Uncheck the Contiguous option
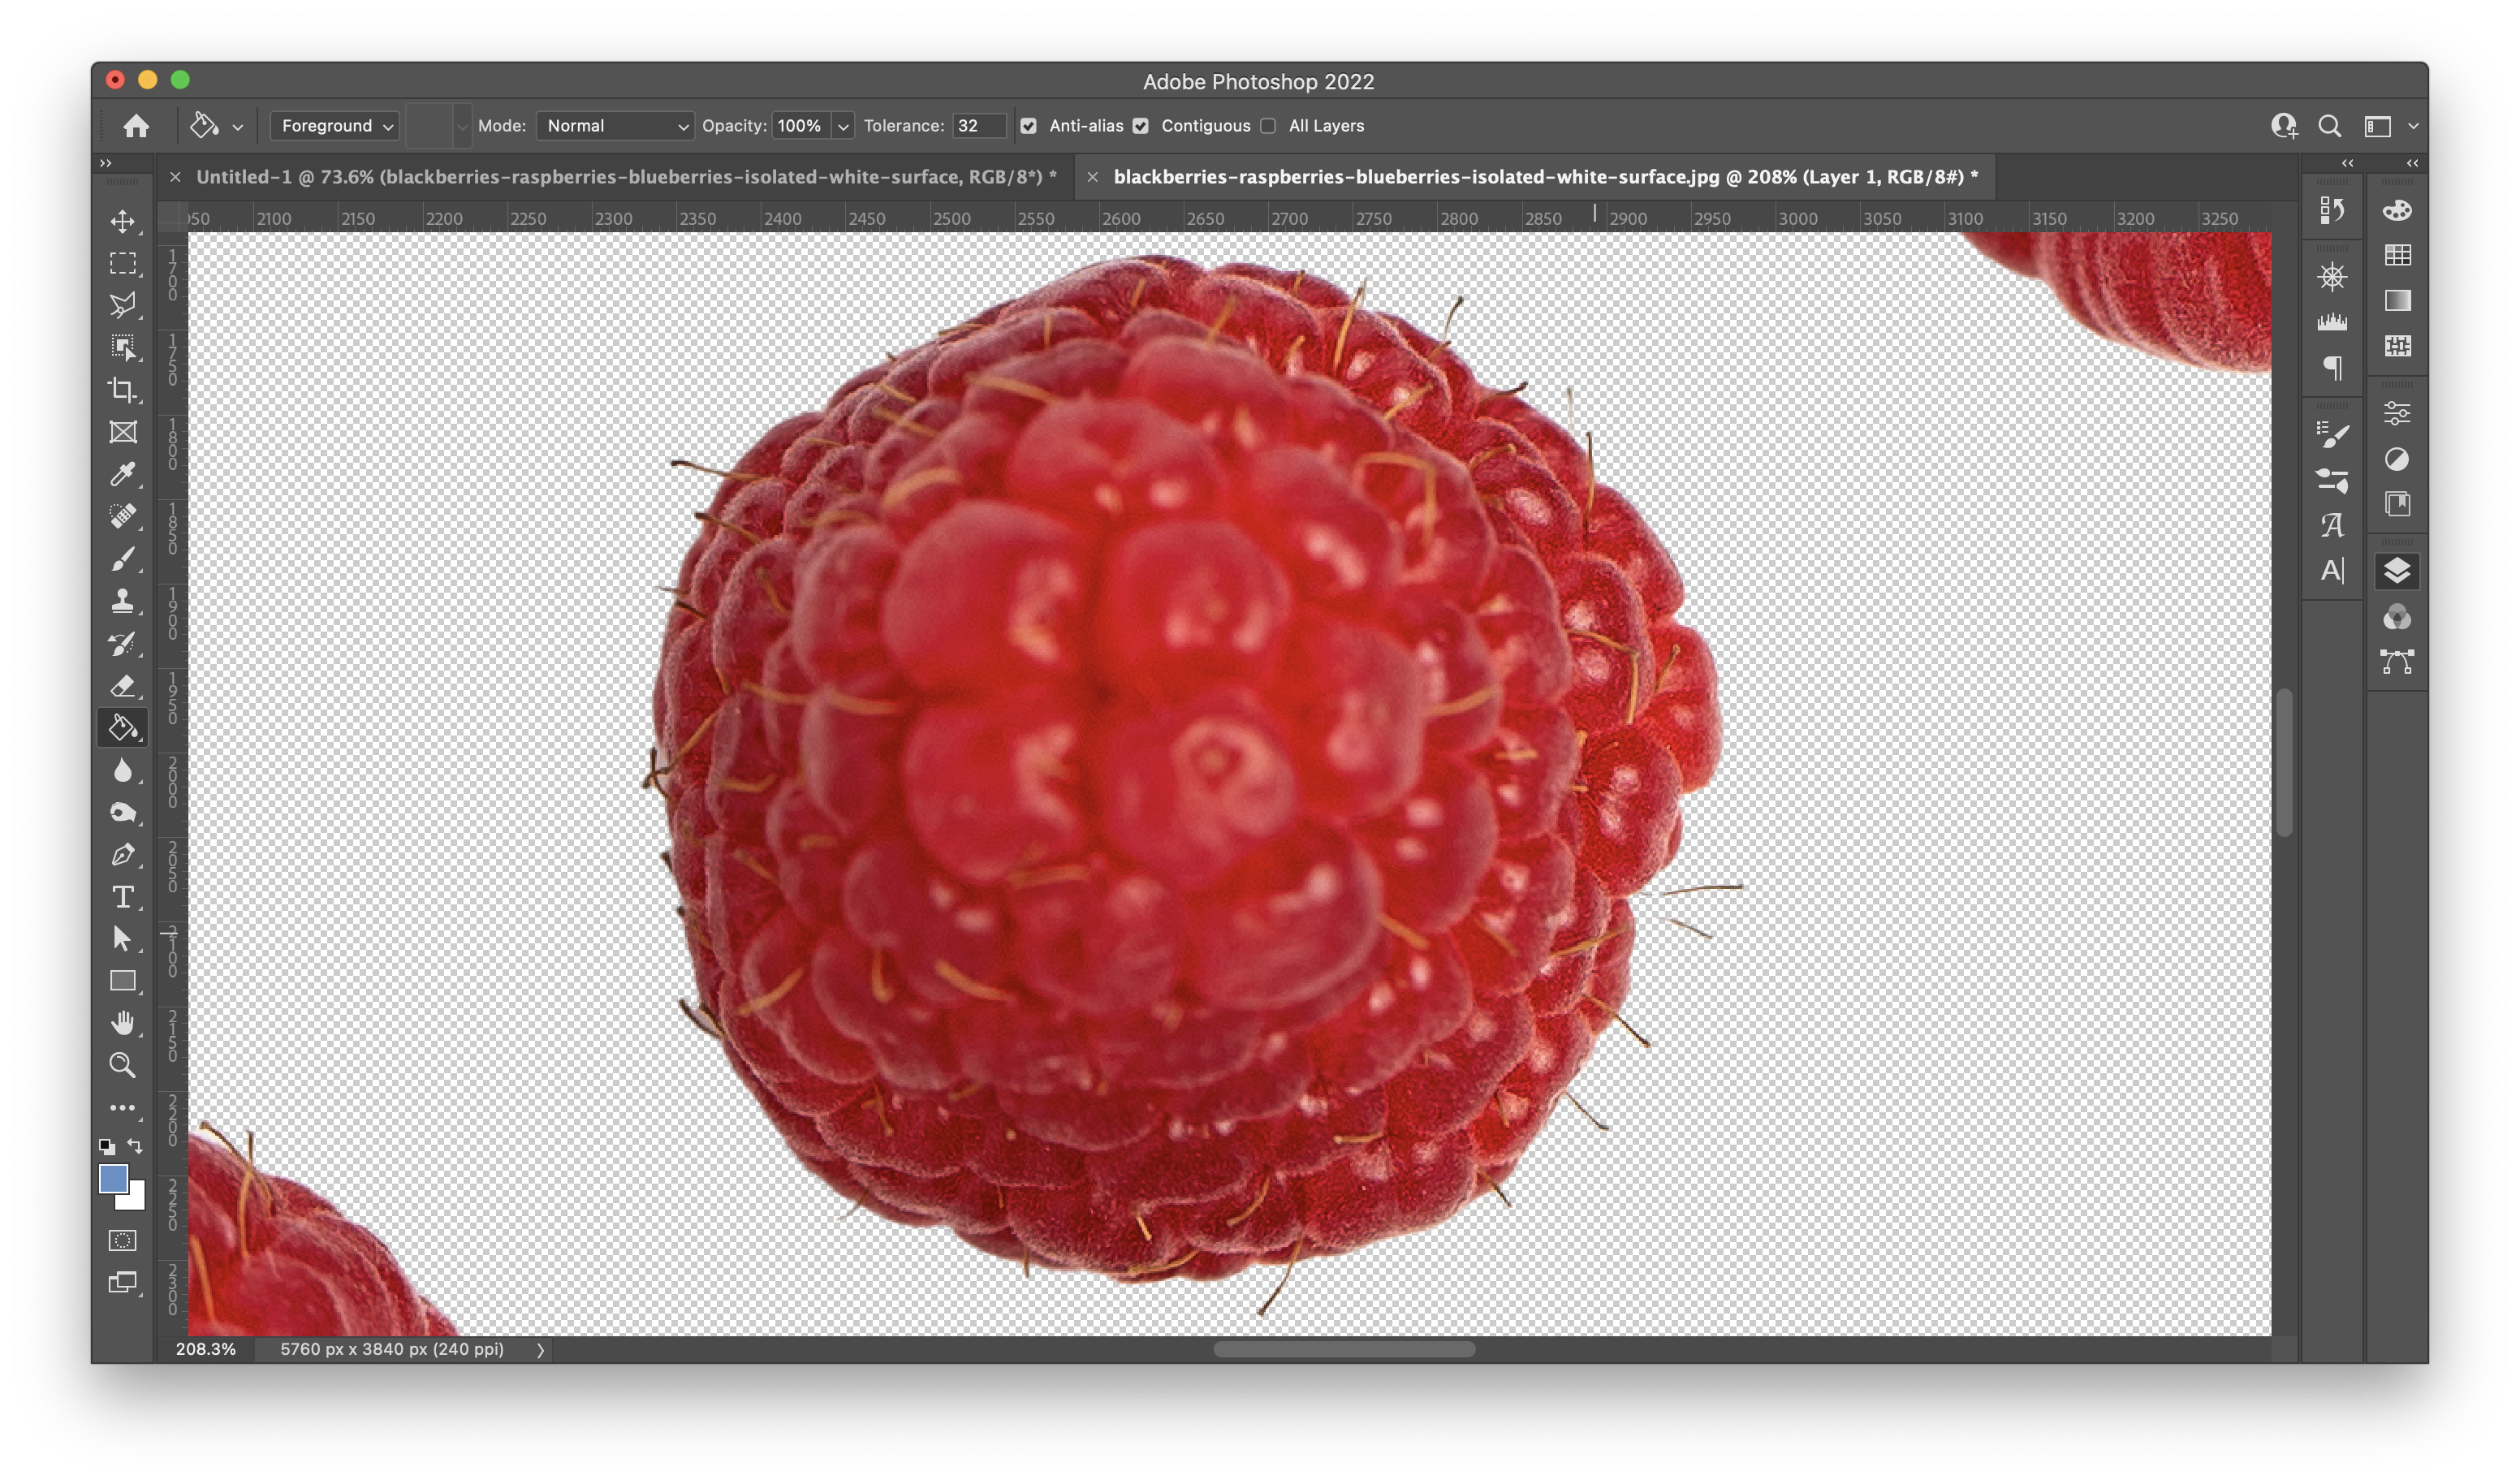 coord(1141,126)
